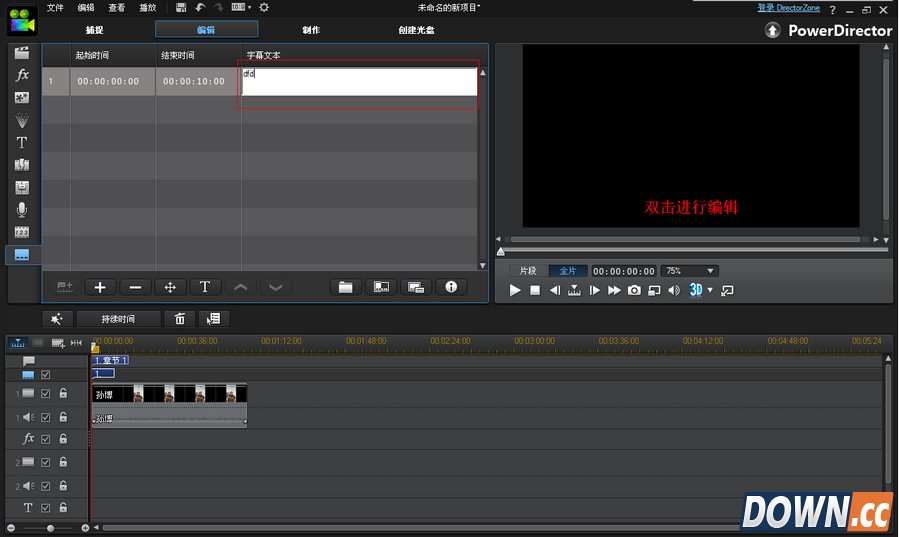Open the Voice-Over microphone room
This screenshot has height=537, width=899.
point(22,210)
